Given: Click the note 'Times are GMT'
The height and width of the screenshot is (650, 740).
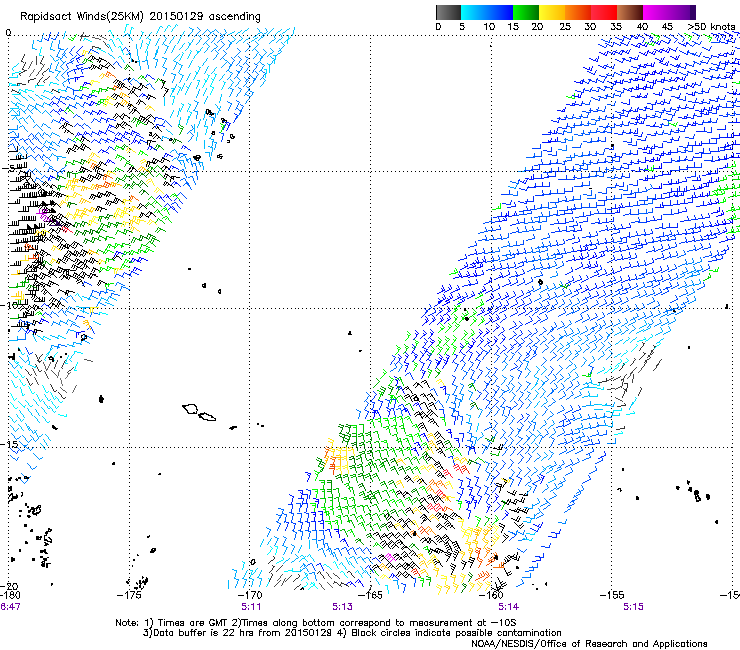Looking at the screenshot, I should click(x=193, y=623).
